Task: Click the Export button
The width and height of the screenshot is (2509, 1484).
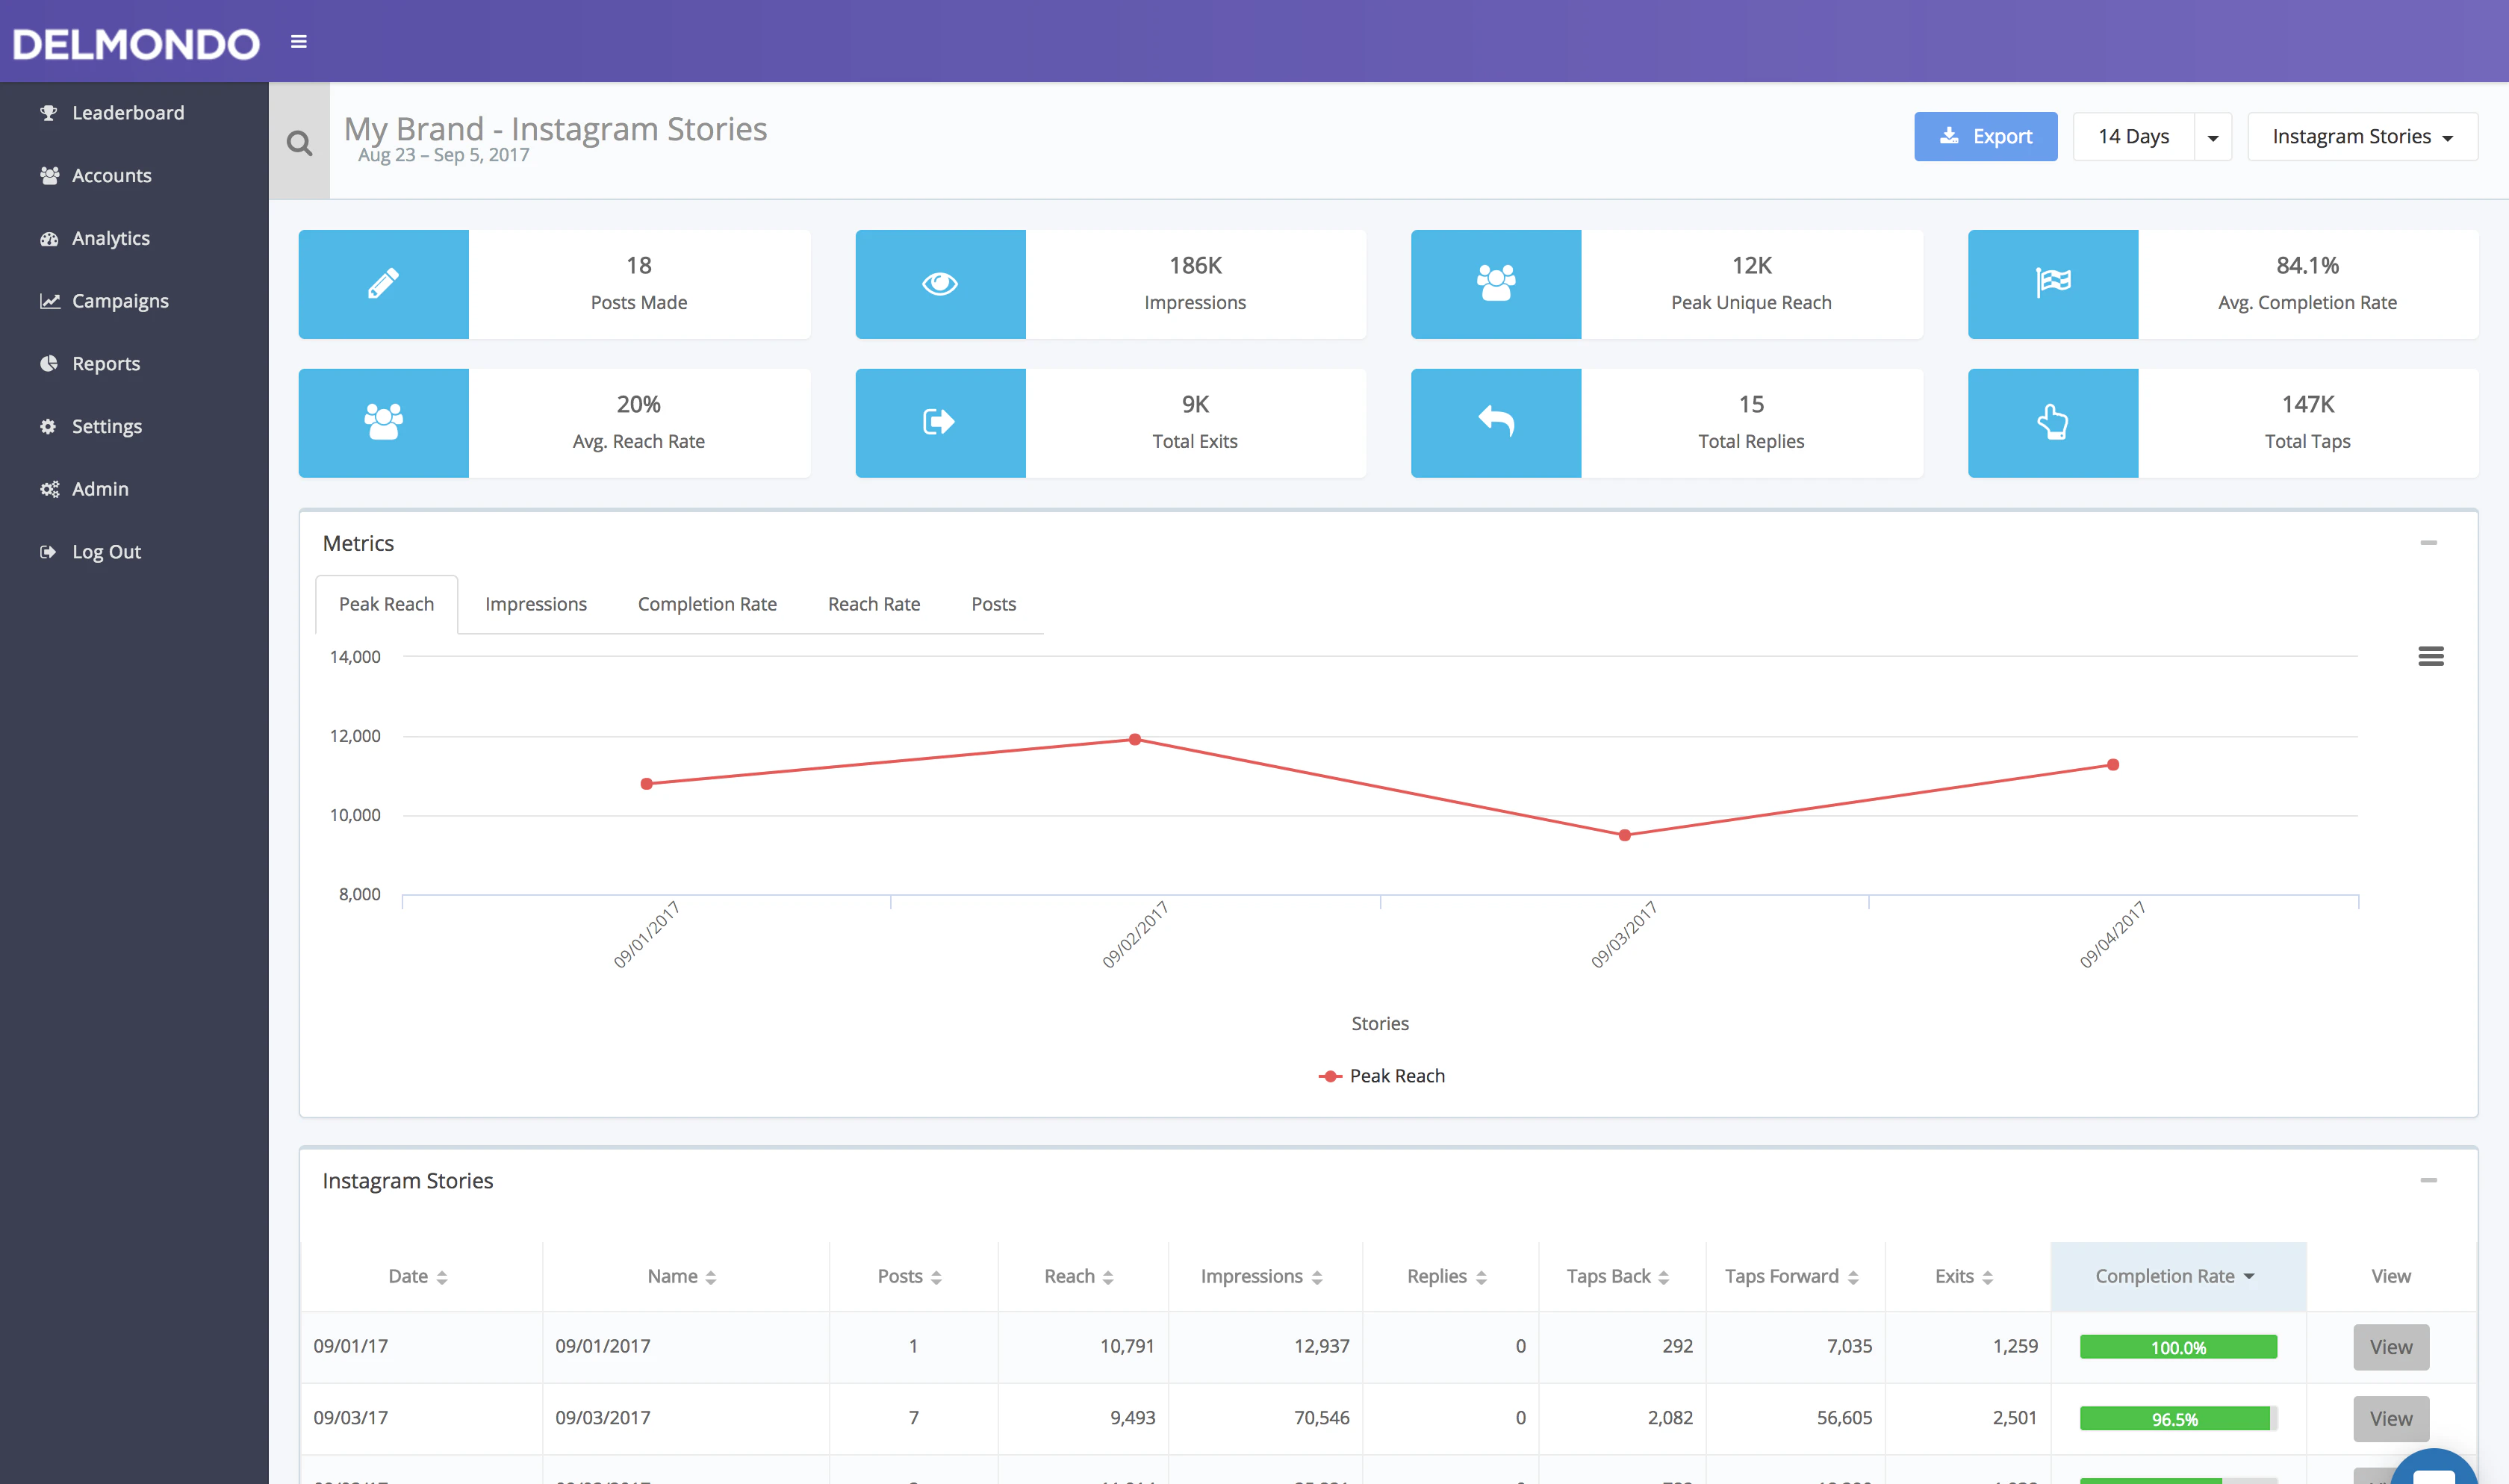Action: click(1985, 136)
